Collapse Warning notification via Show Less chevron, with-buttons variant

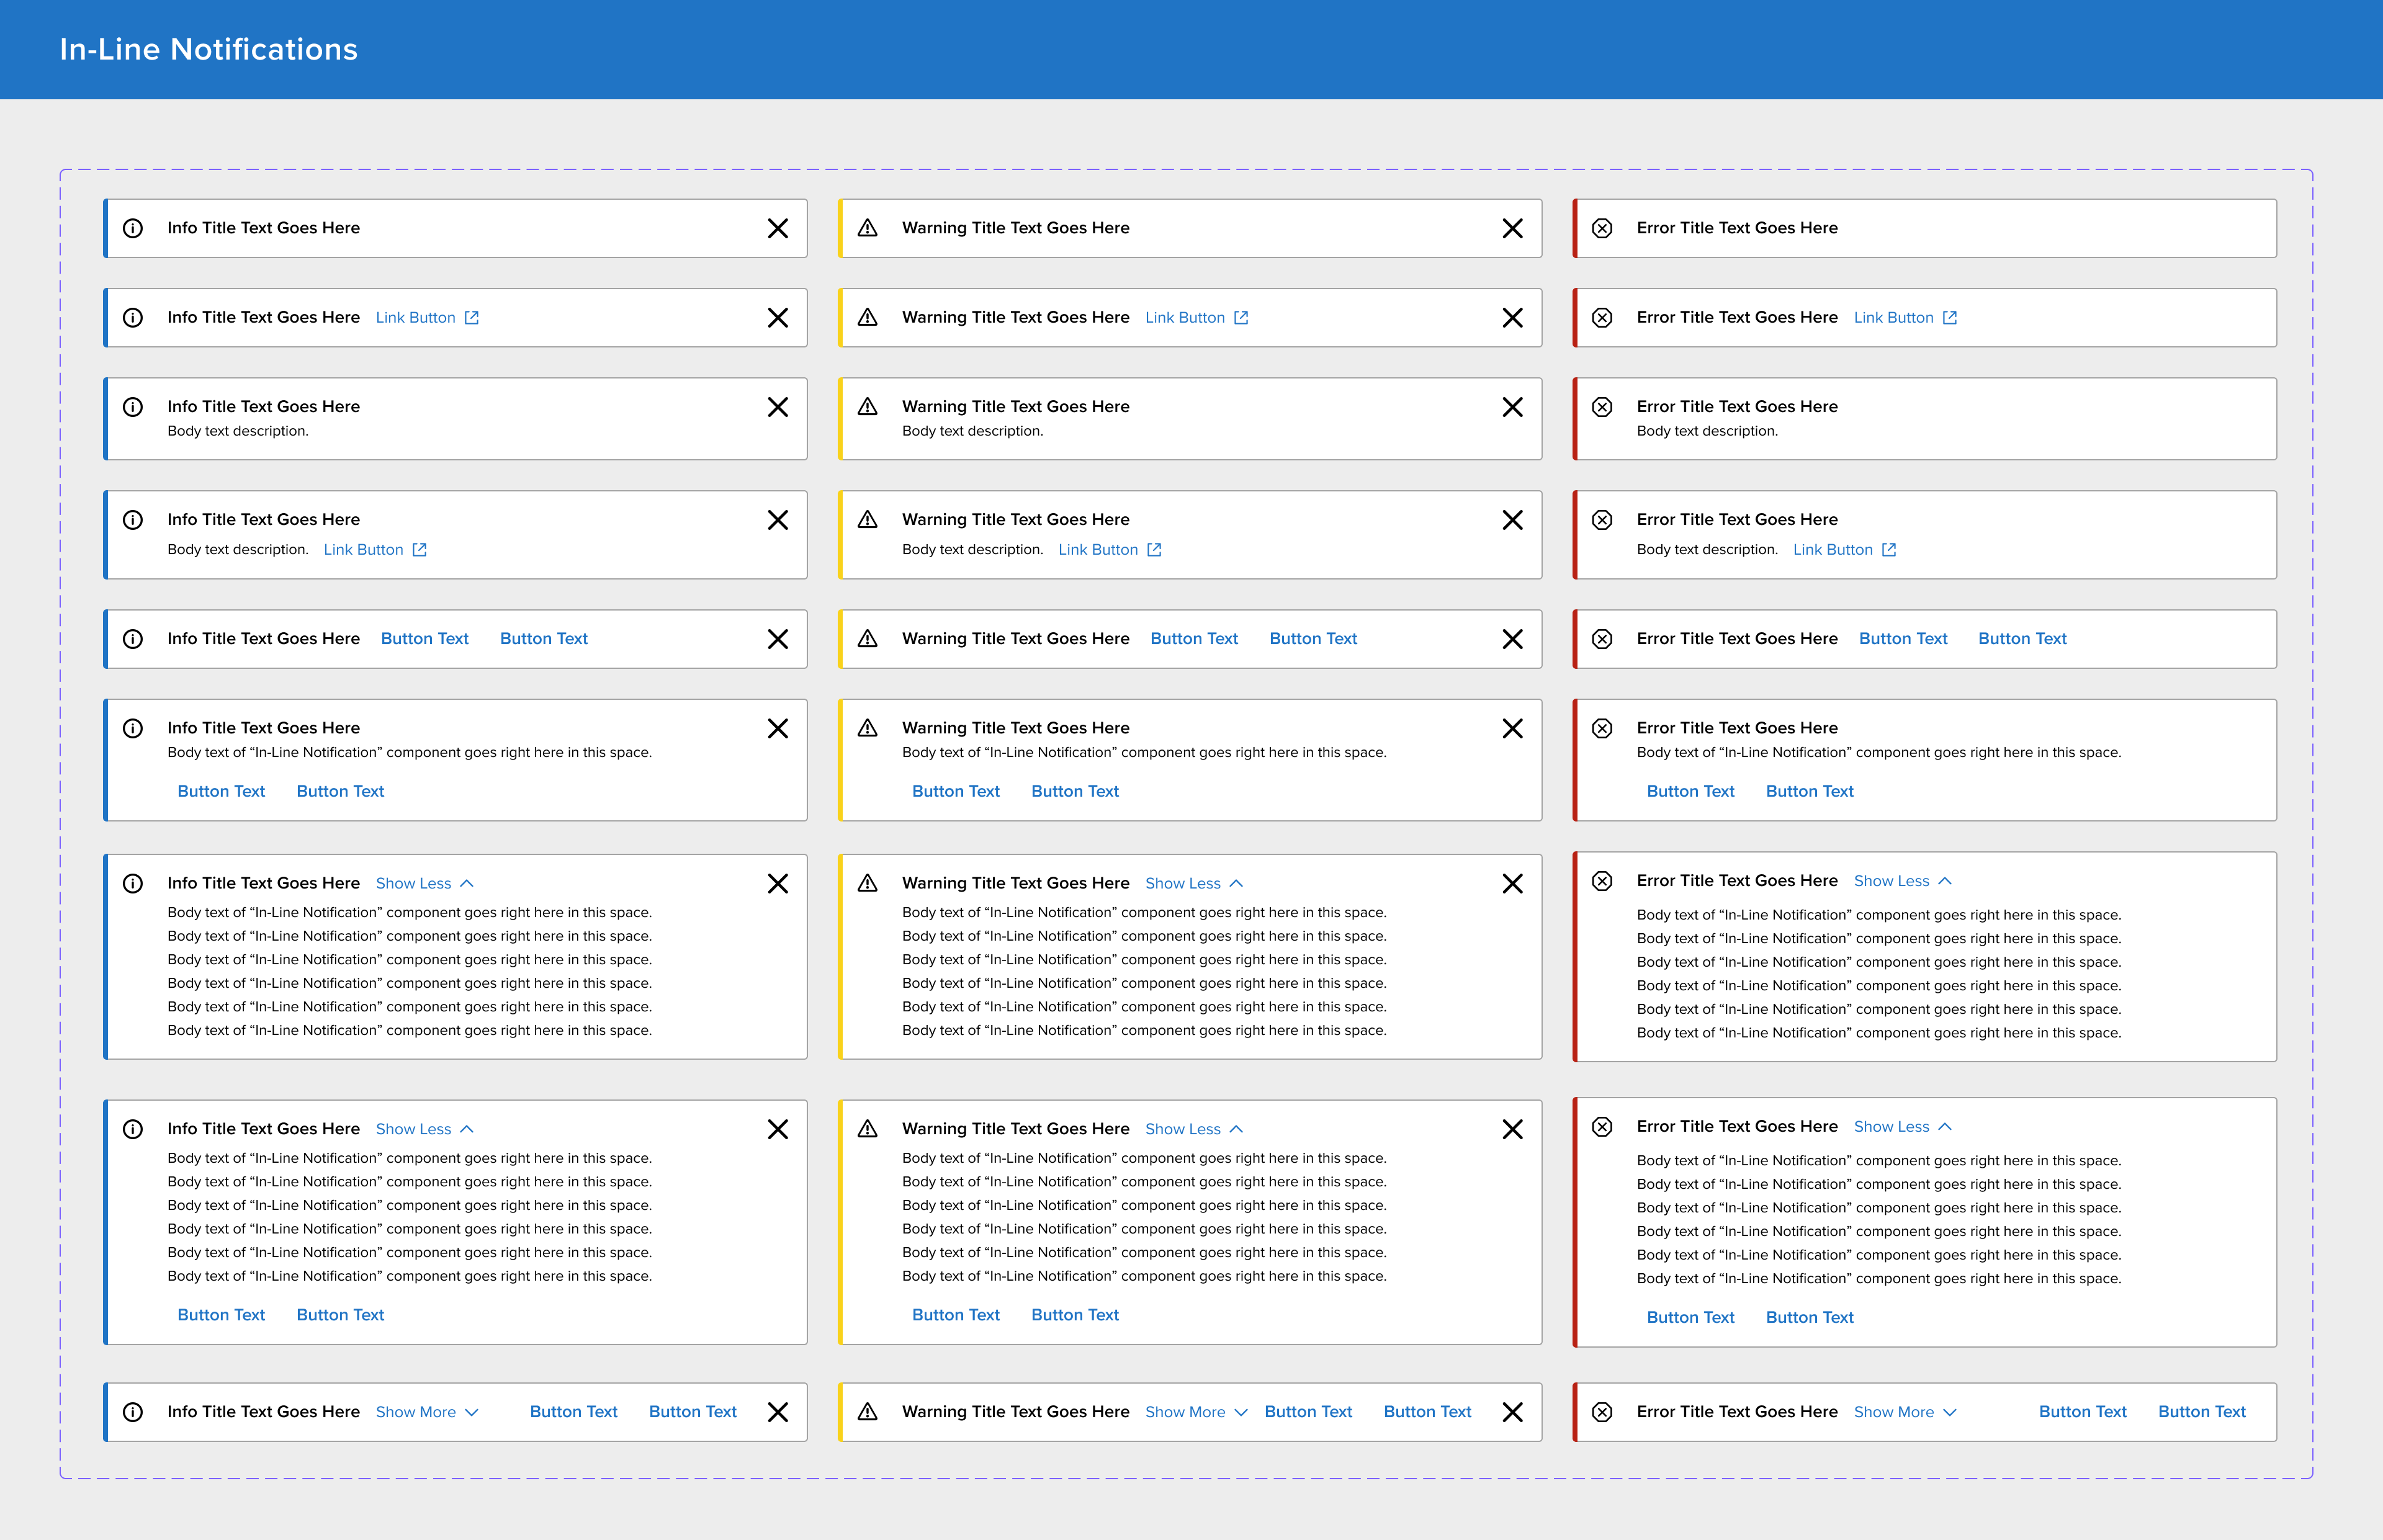[x=1237, y=1129]
